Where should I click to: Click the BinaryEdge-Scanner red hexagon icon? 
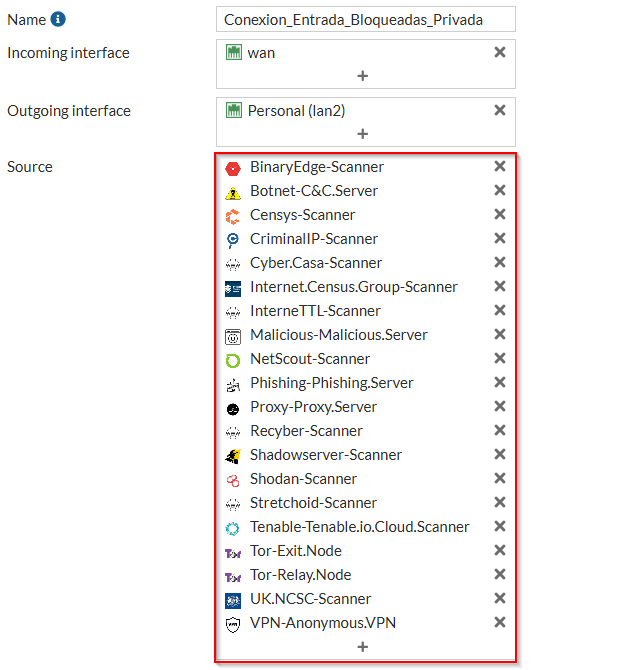(233, 167)
